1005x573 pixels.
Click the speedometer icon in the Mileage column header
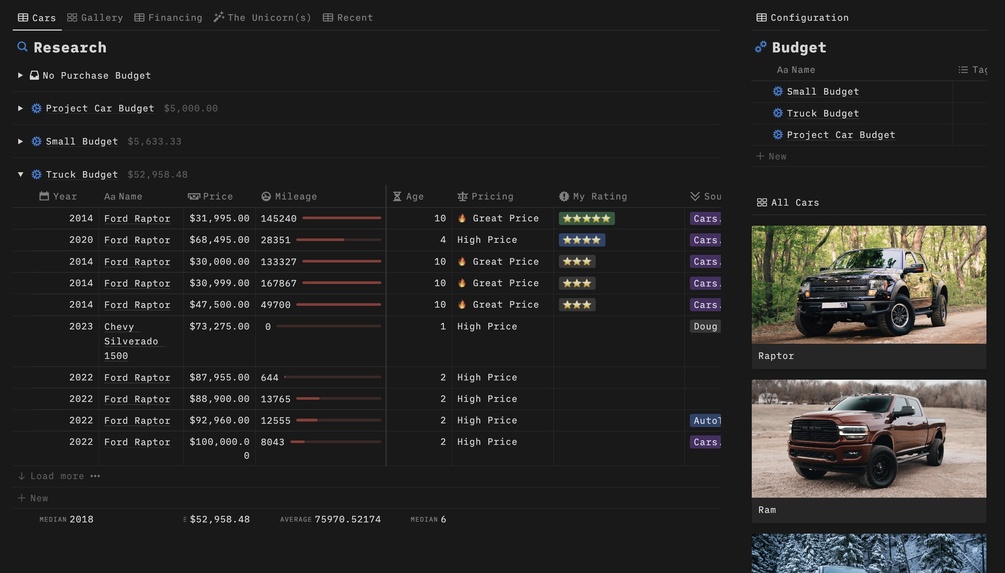(x=266, y=197)
